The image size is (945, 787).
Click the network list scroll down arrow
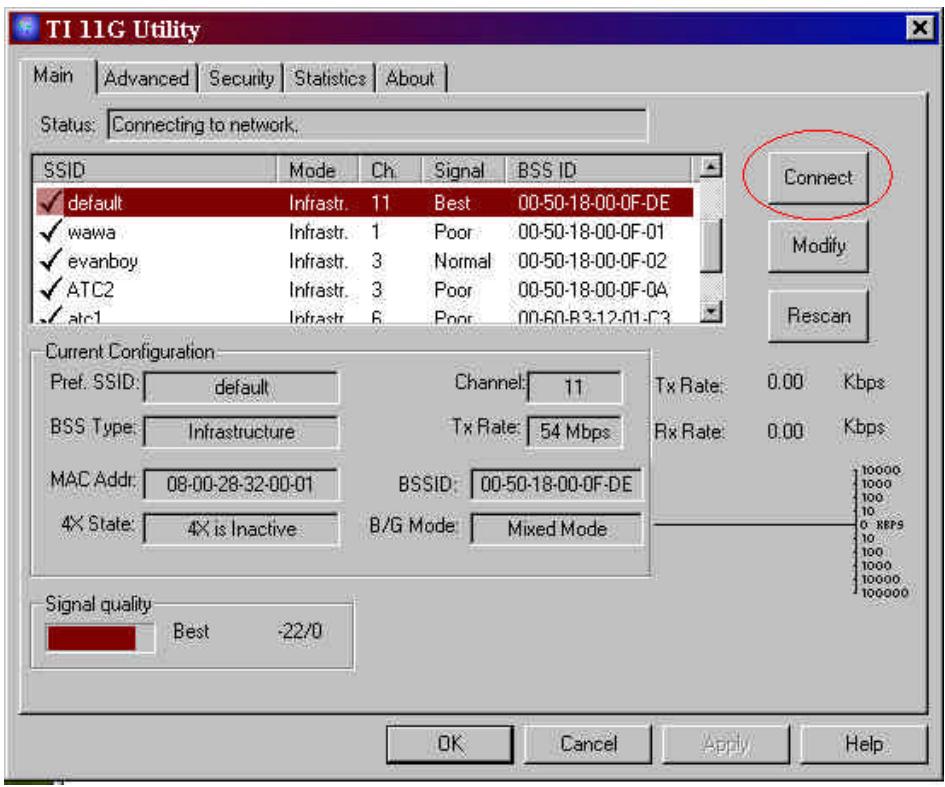tap(712, 312)
